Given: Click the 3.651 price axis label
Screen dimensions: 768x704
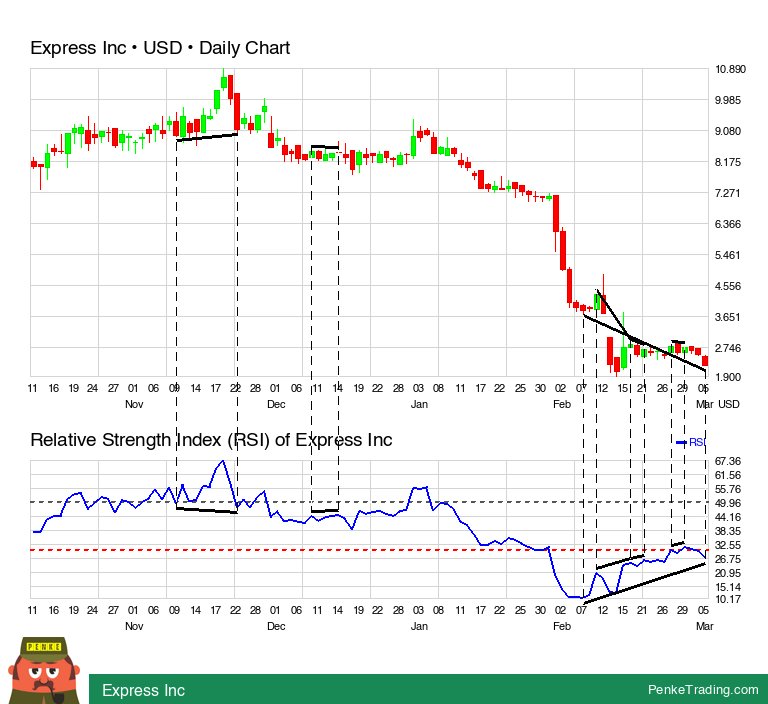Looking at the screenshot, I should pyautogui.click(x=728, y=317).
